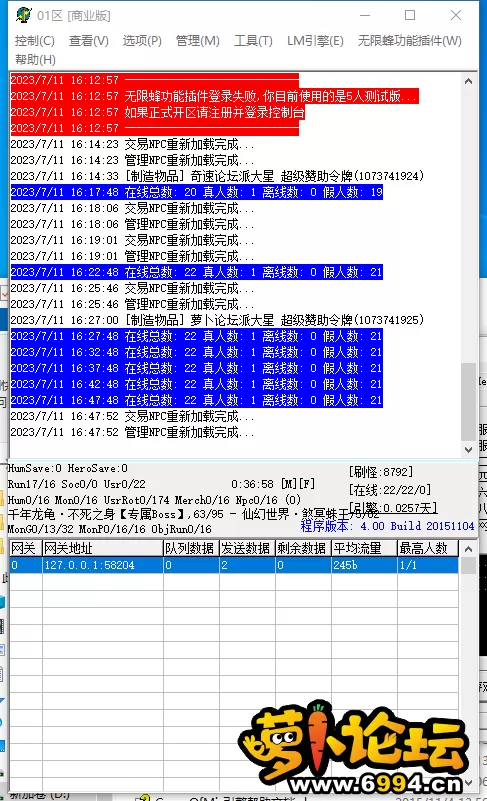Click the 发送数据 column header
Image resolution: width=487 pixels, height=801 pixels.
click(247, 549)
